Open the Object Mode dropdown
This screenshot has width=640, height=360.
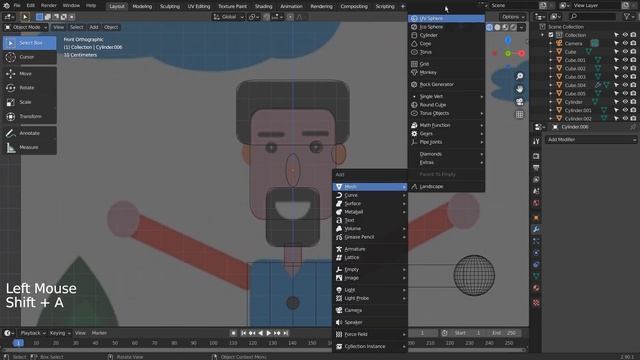point(25,27)
